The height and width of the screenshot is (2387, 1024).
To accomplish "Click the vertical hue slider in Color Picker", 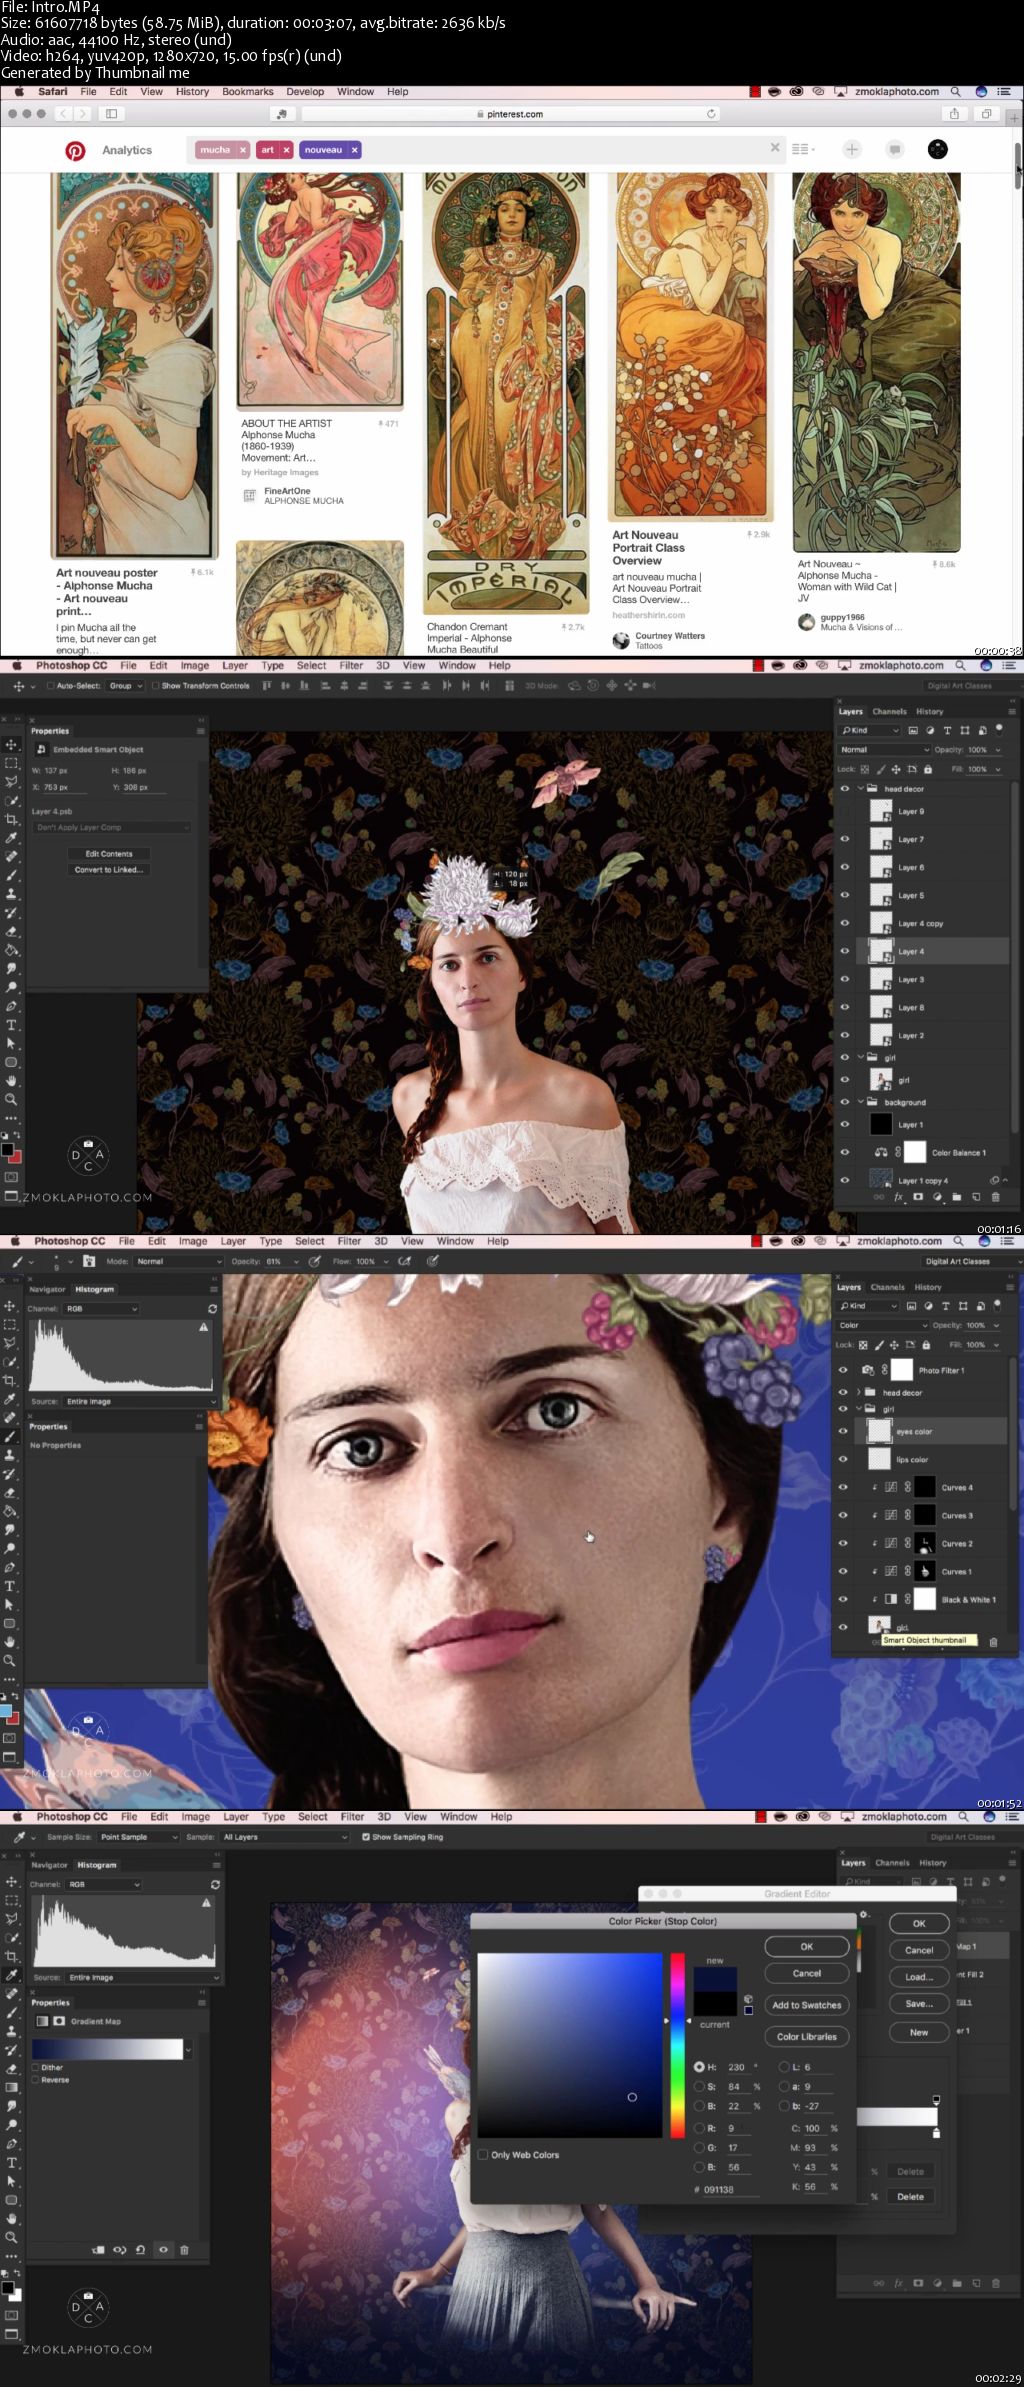I will click(x=678, y=2046).
